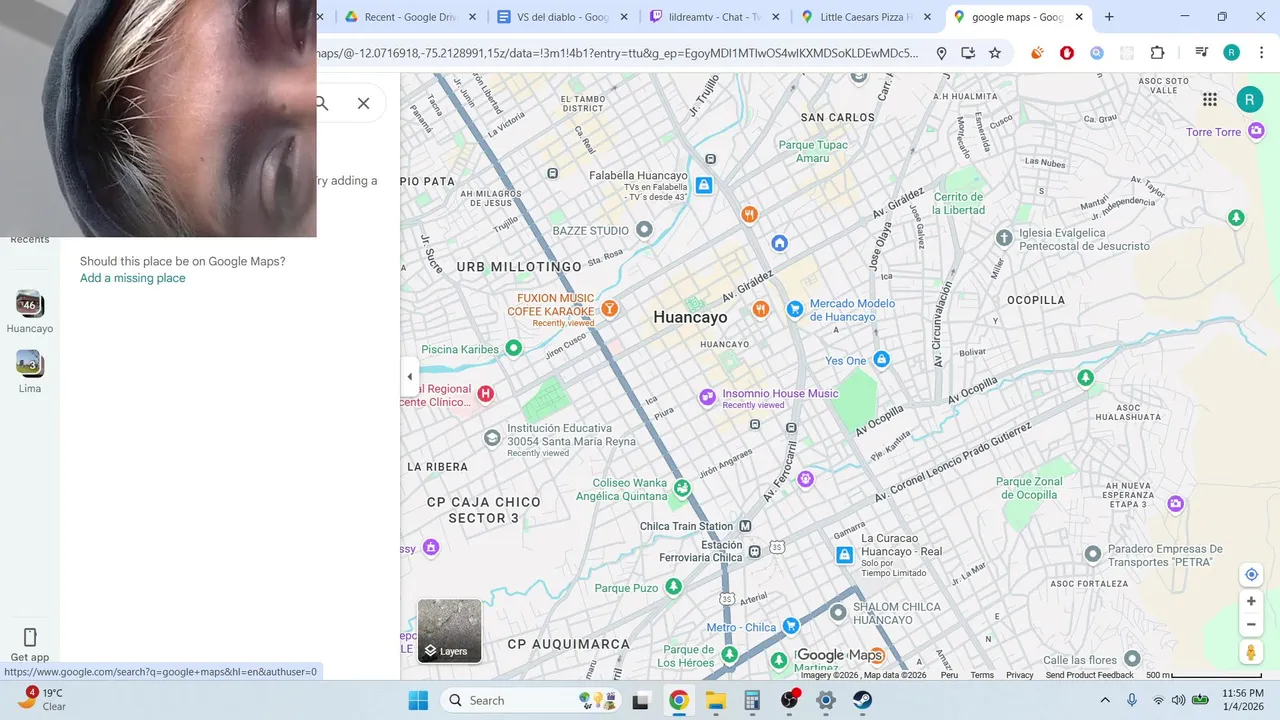Click Get app in sidebar
1280x720 pixels.
tap(30, 645)
